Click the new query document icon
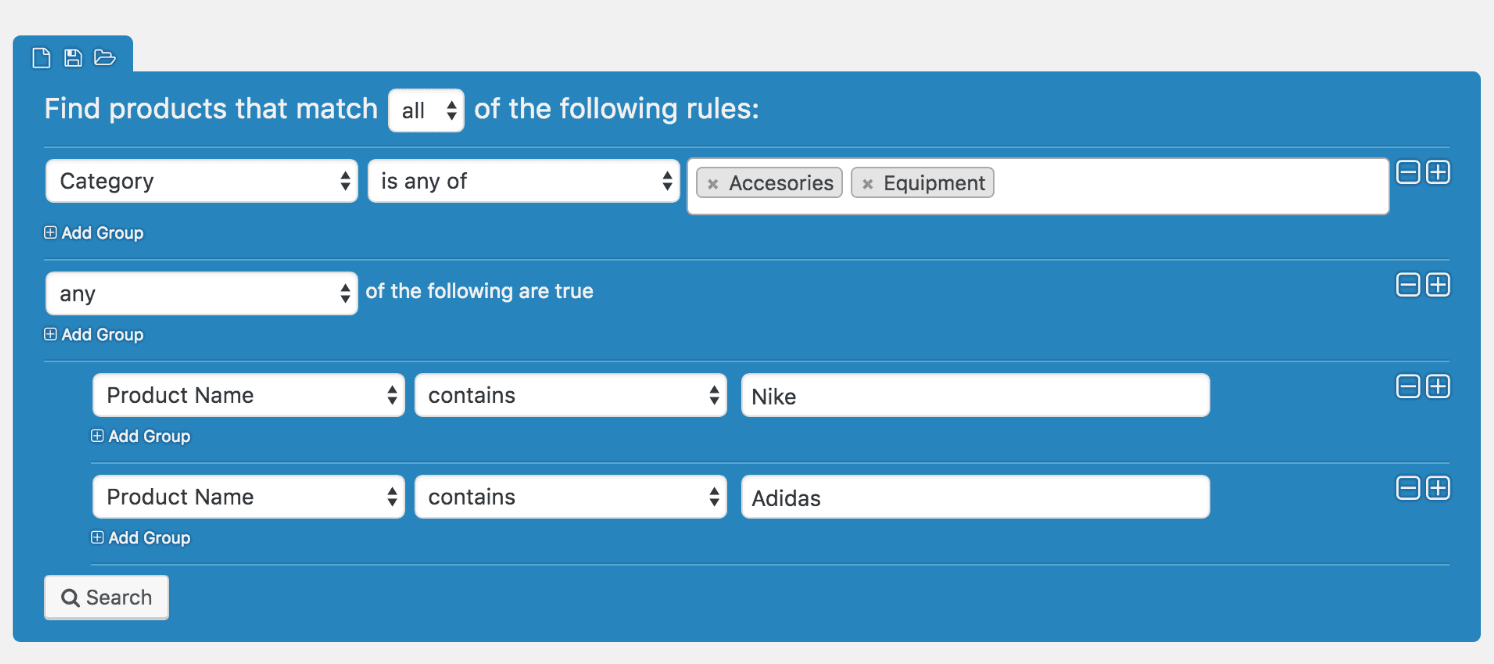The height and width of the screenshot is (664, 1494). pos(41,58)
